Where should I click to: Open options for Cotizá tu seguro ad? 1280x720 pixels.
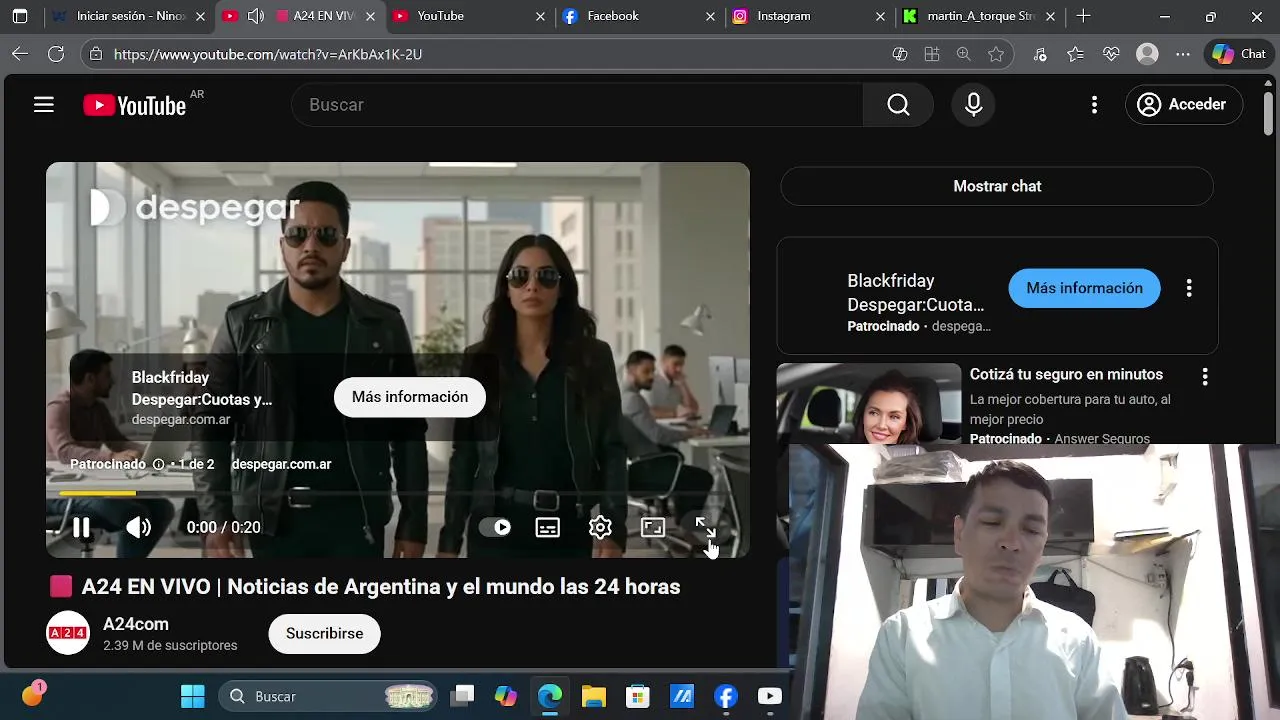[x=1205, y=376]
